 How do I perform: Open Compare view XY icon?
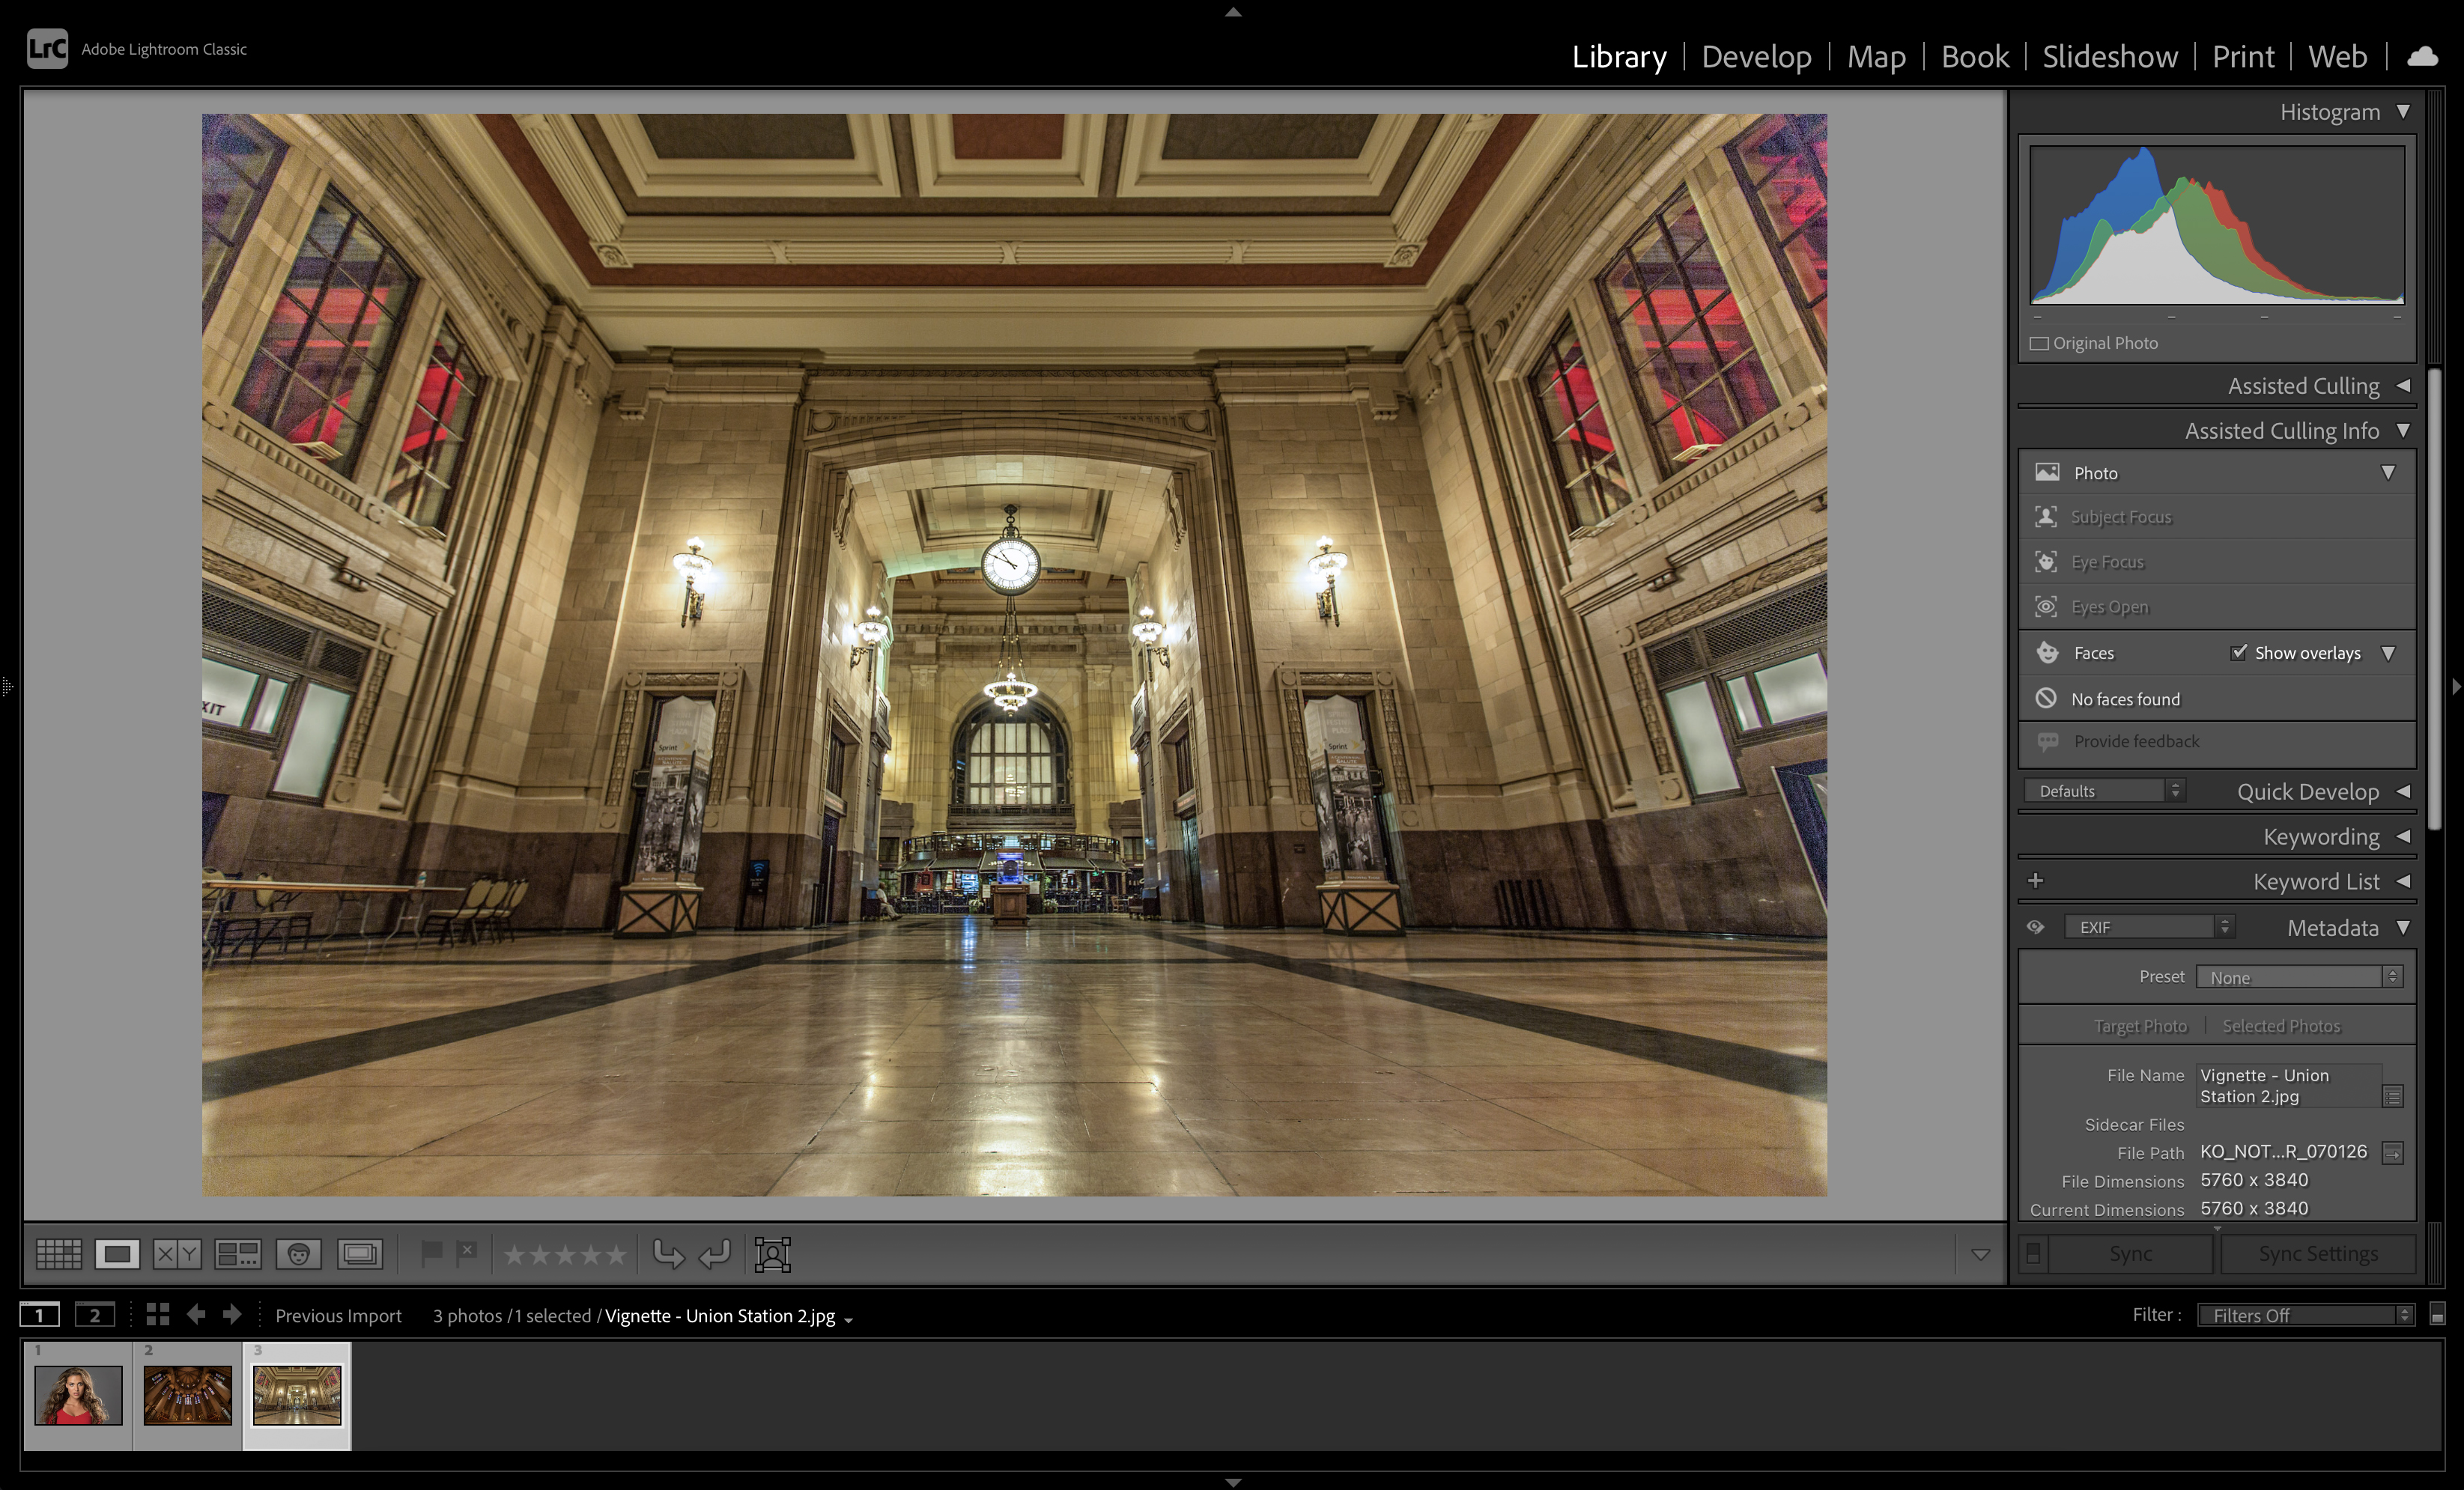(177, 1254)
